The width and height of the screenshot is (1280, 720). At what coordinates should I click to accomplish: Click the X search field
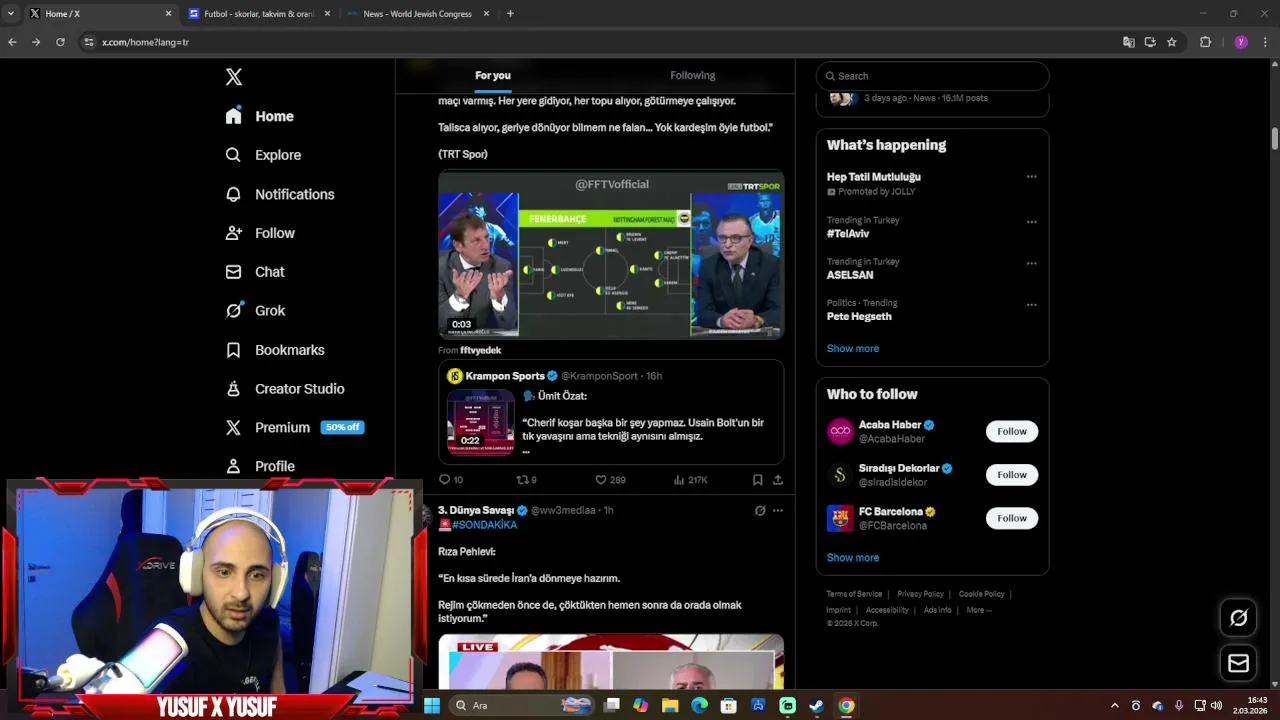(932, 76)
